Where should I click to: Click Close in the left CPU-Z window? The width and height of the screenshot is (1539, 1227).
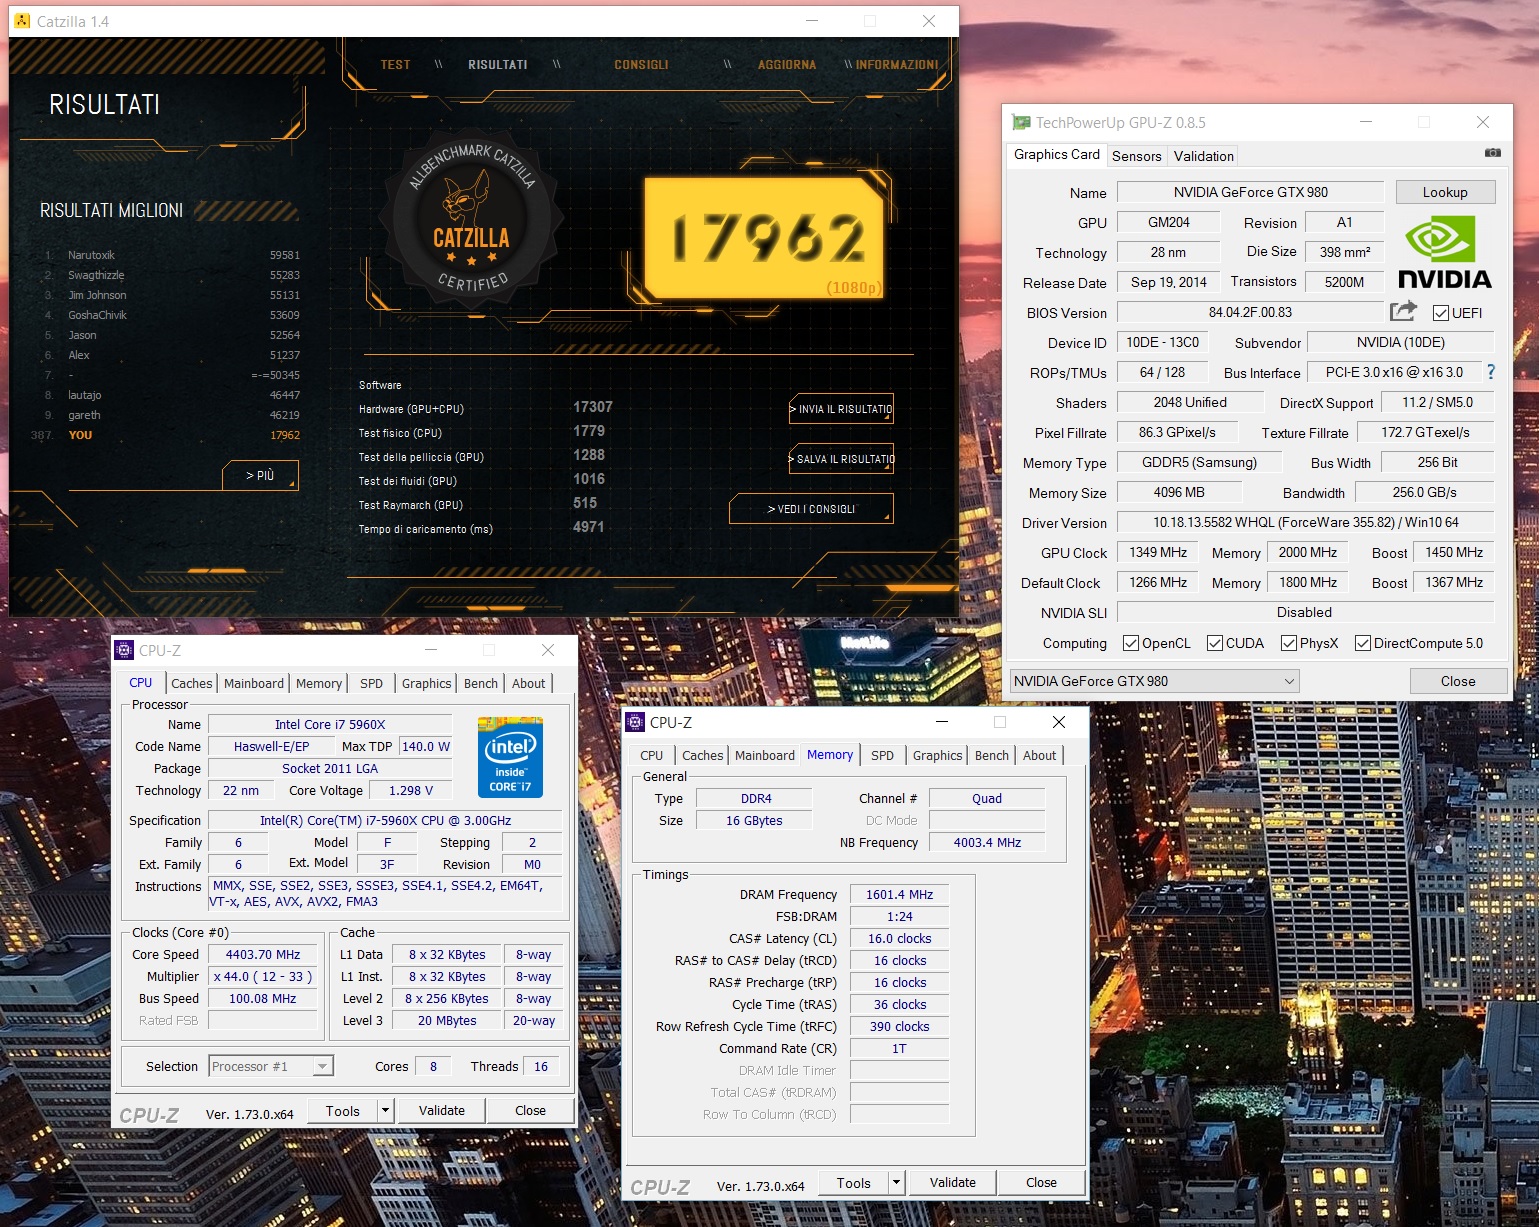pyautogui.click(x=530, y=1111)
